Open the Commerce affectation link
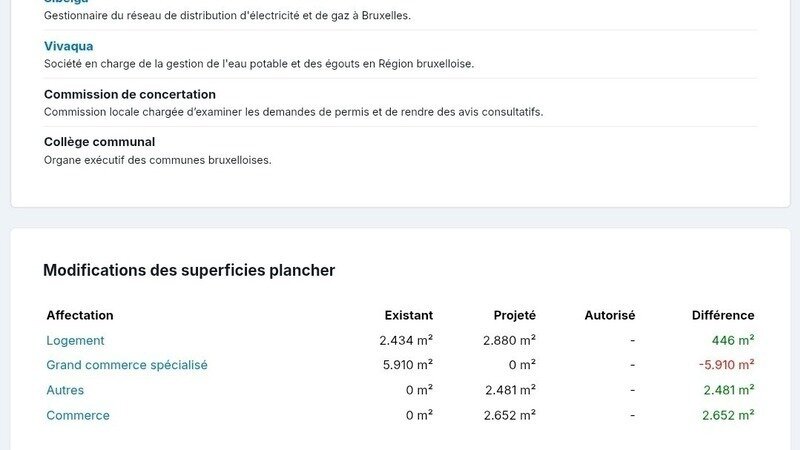800x450 pixels. tap(78, 415)
